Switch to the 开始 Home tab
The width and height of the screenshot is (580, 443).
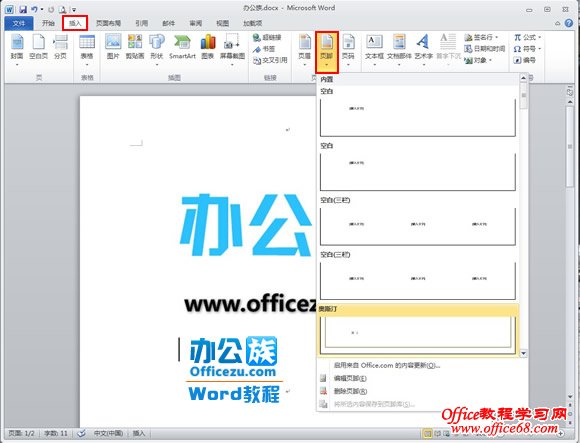(x=48, y=23)
